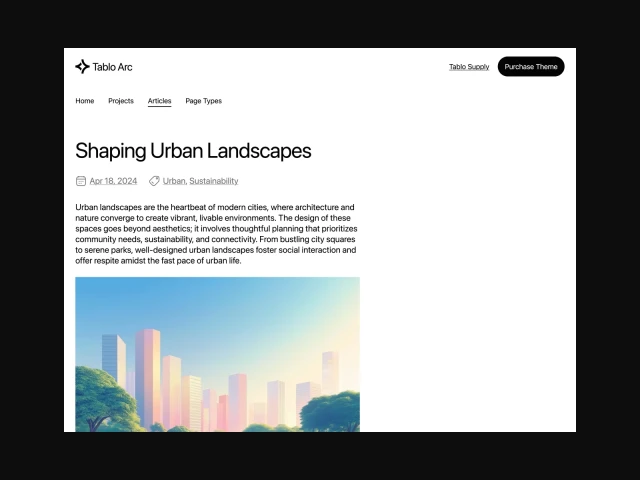640x480 pixels.
Task: Open the Sustainability tag link
Action: tap(214, 181)
